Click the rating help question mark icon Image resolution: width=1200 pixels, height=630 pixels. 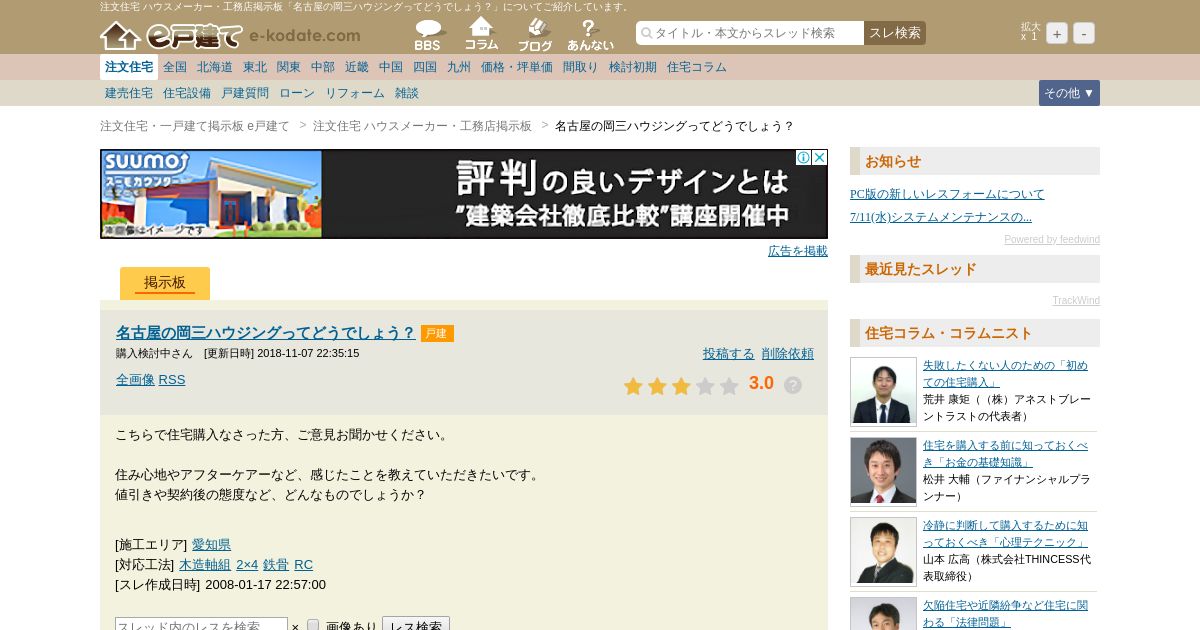point(793,385)
